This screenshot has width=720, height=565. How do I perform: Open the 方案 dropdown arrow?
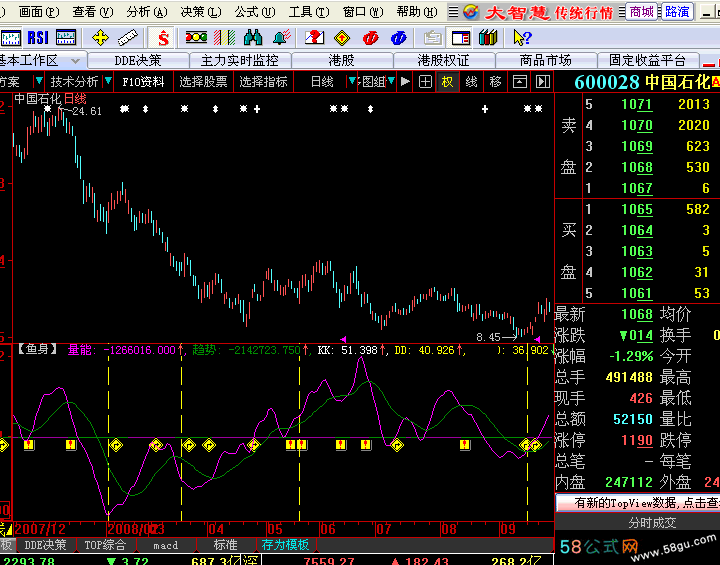(x=39, y=81)
